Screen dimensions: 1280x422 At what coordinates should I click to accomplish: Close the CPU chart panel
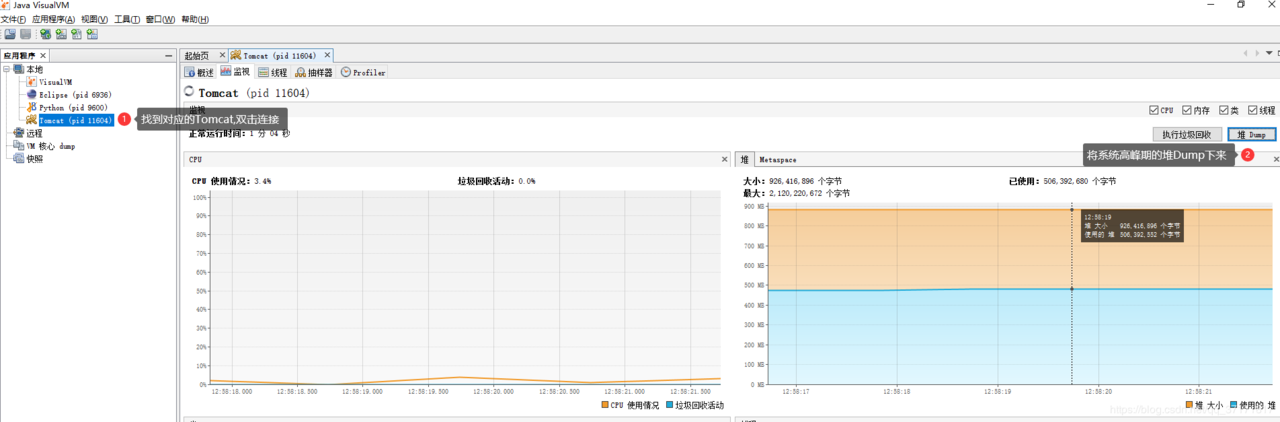[x=725, y=159]
